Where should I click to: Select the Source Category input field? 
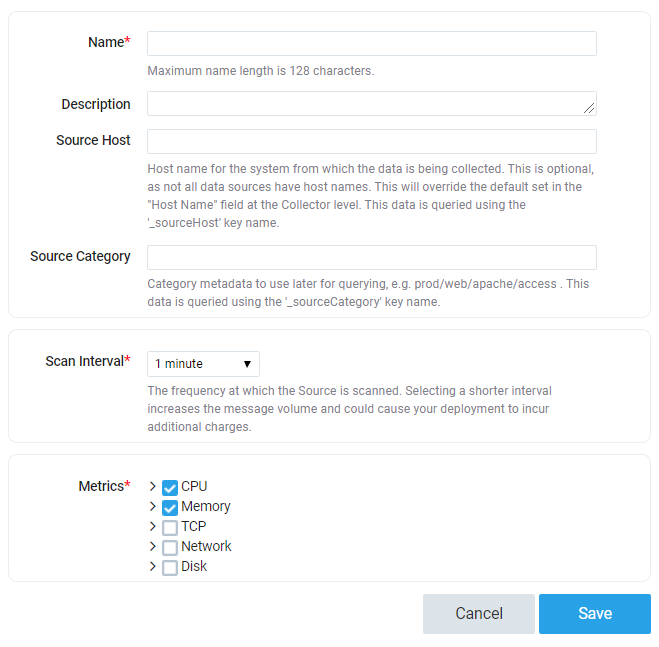tap(371, 257)
